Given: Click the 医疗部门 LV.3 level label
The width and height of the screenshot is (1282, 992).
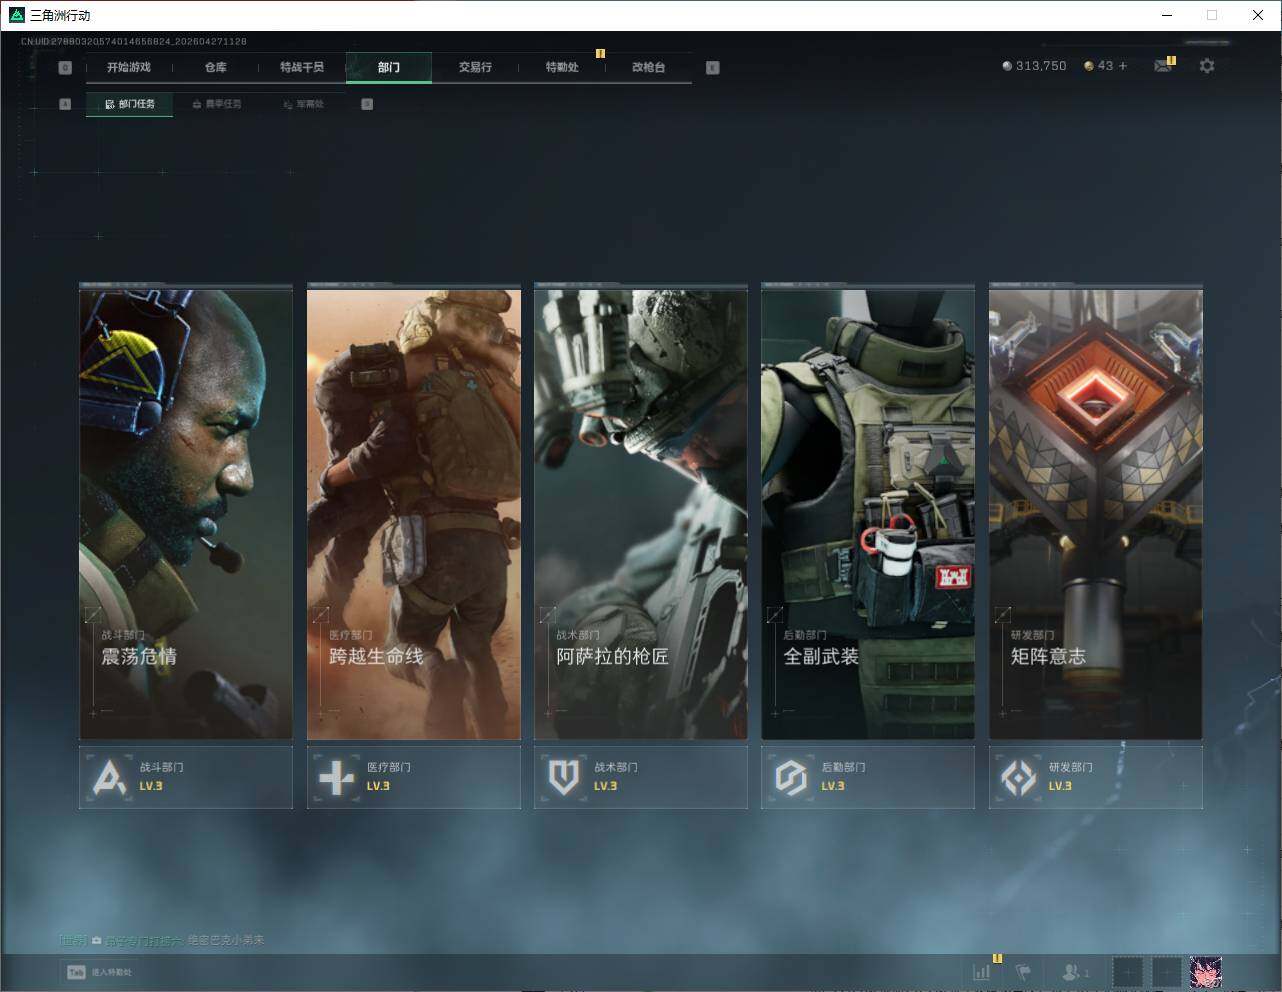Looking at the screenshot, I should click(378, 786).
